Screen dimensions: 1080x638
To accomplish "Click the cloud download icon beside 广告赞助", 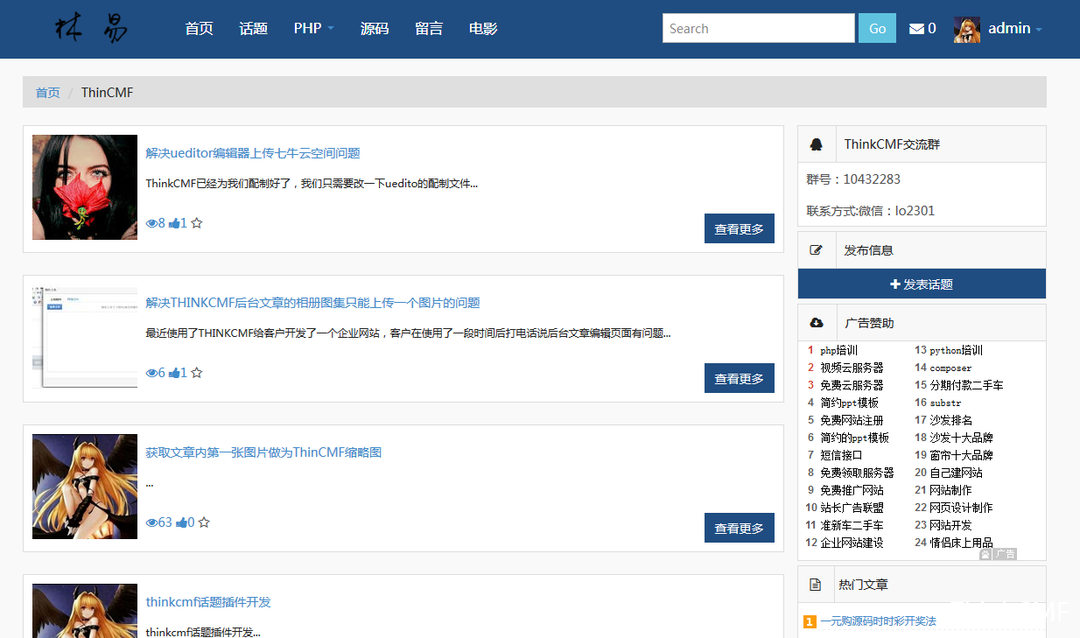I will tap(816, 322).
